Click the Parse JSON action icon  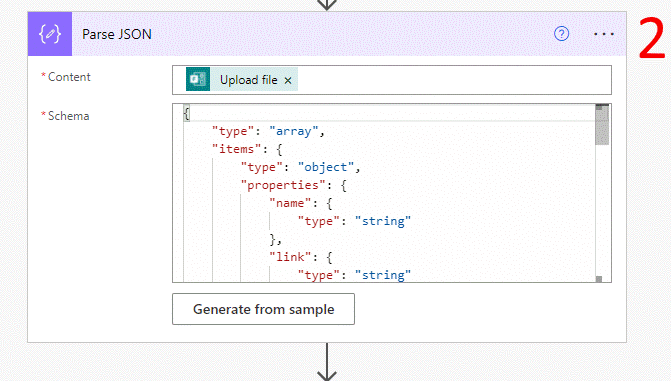pos(50,34)
